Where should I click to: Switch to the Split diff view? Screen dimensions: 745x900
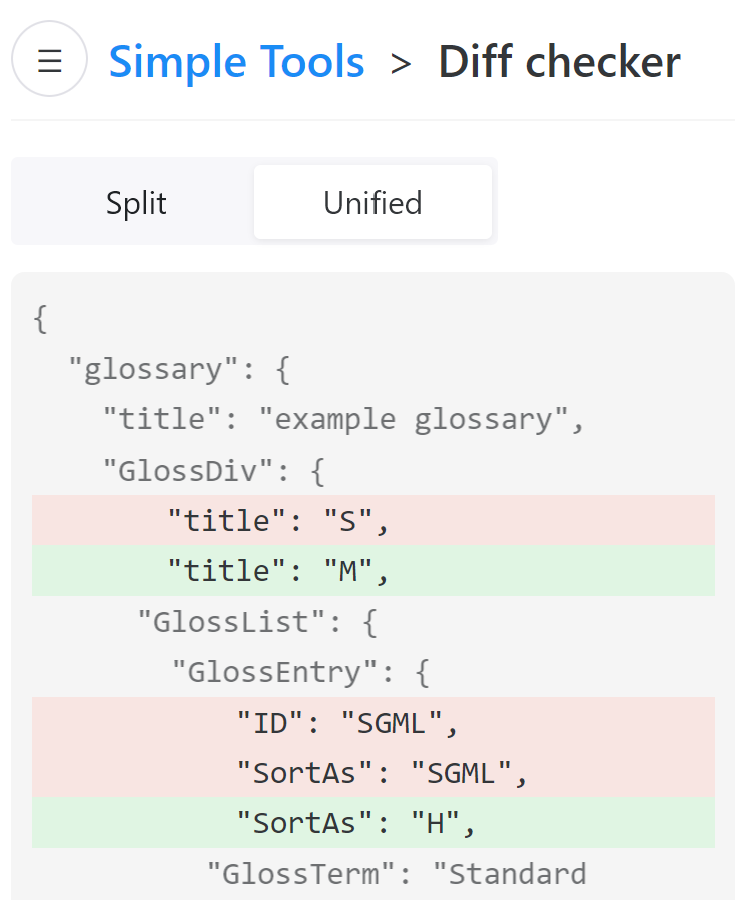[x=135, y=202]
